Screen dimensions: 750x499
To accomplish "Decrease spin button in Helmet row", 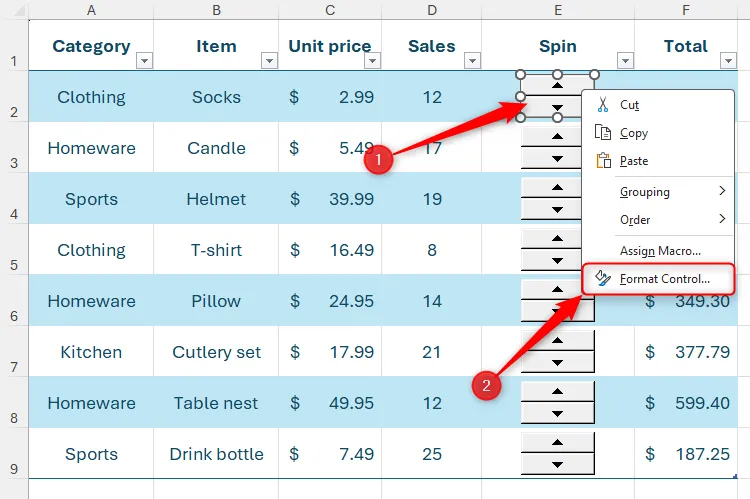I will tap(551, 210).
